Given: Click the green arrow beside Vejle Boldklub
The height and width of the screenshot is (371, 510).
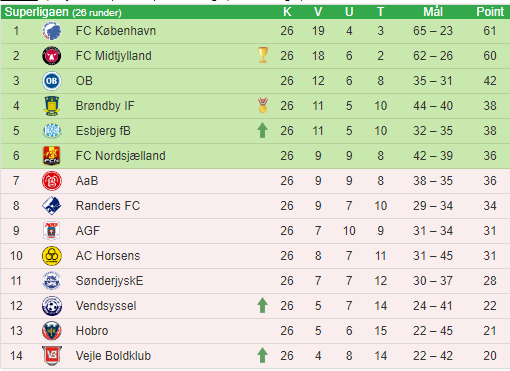Looking at the screenshot, I should tap(263, 355).
